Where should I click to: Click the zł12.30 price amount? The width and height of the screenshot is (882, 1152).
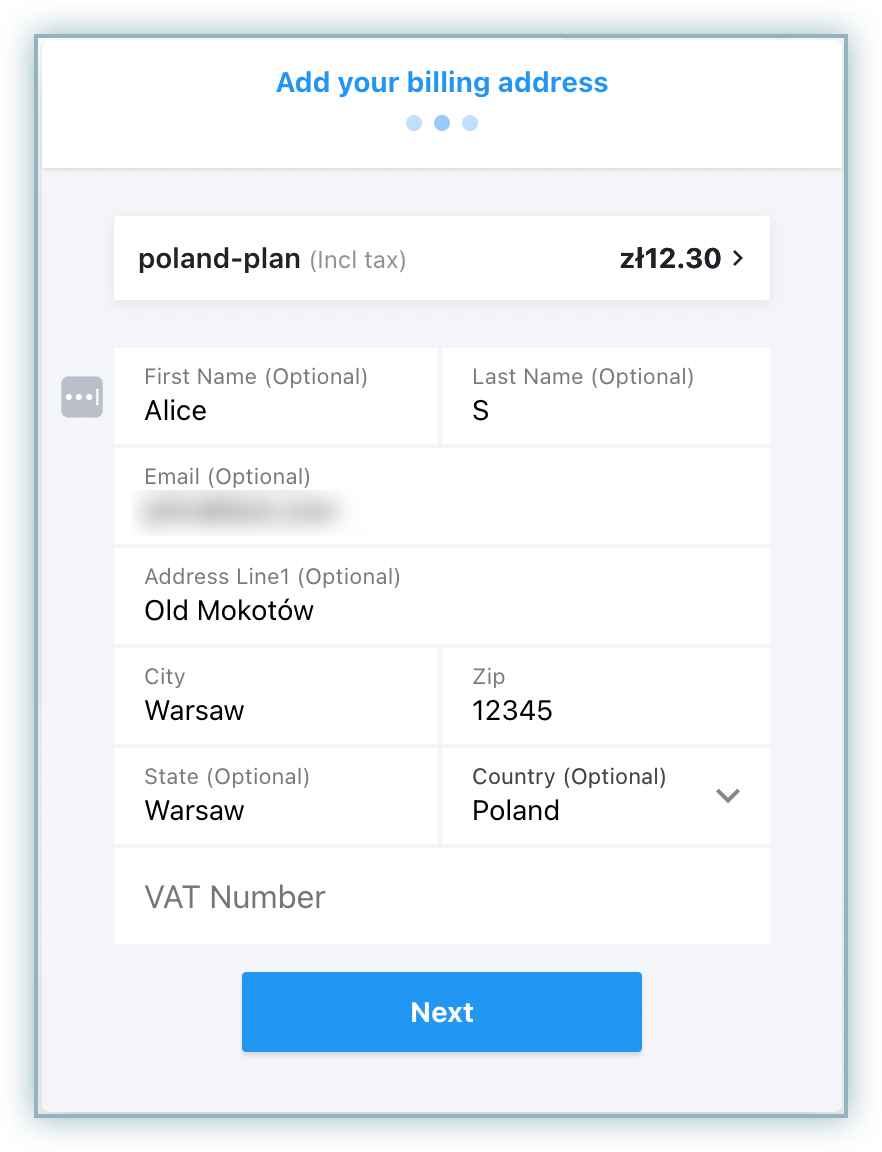(x=670, y=259)
